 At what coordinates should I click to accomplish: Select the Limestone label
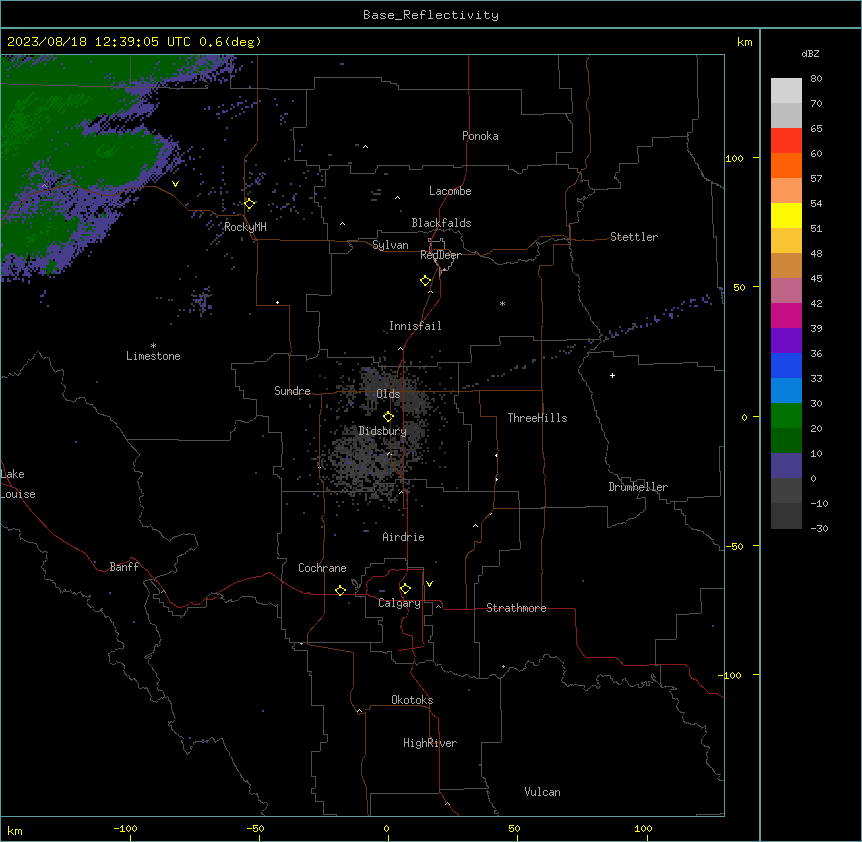pos(153,356)
